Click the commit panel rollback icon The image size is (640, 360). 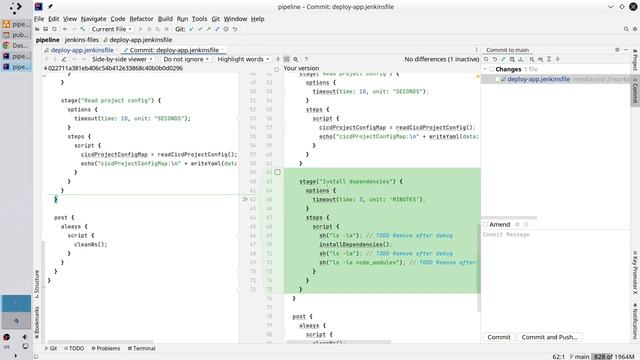click(x=495, y=59)
